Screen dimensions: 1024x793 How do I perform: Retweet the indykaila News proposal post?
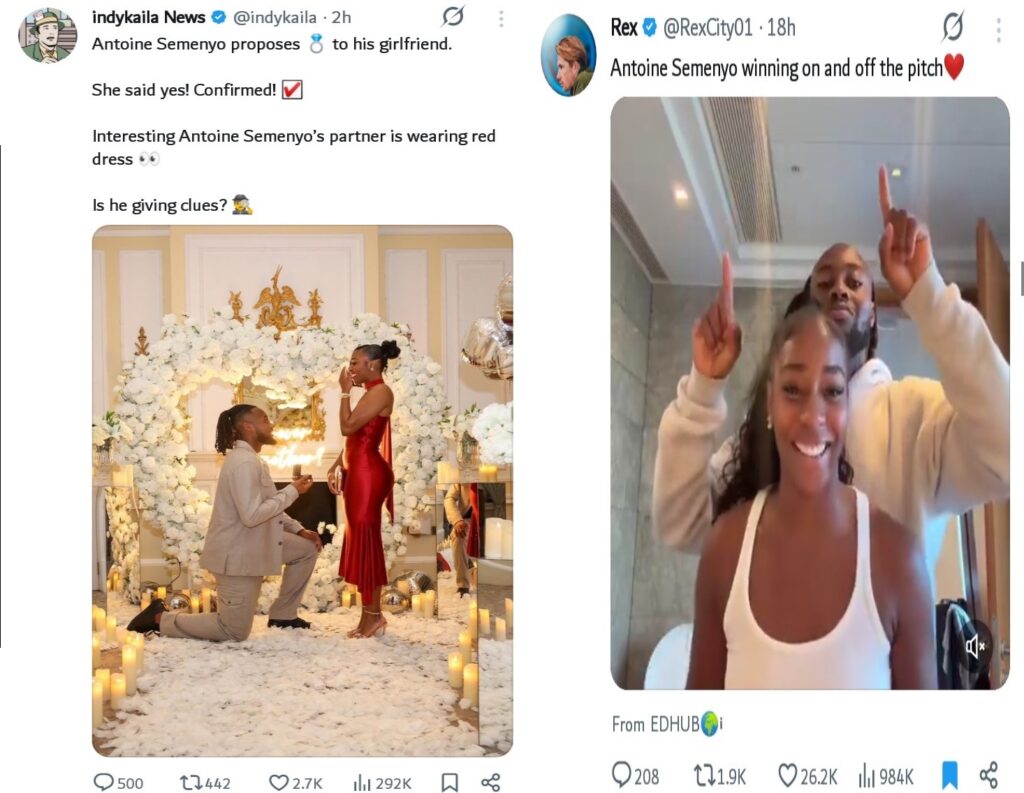(x=192, y=782)
